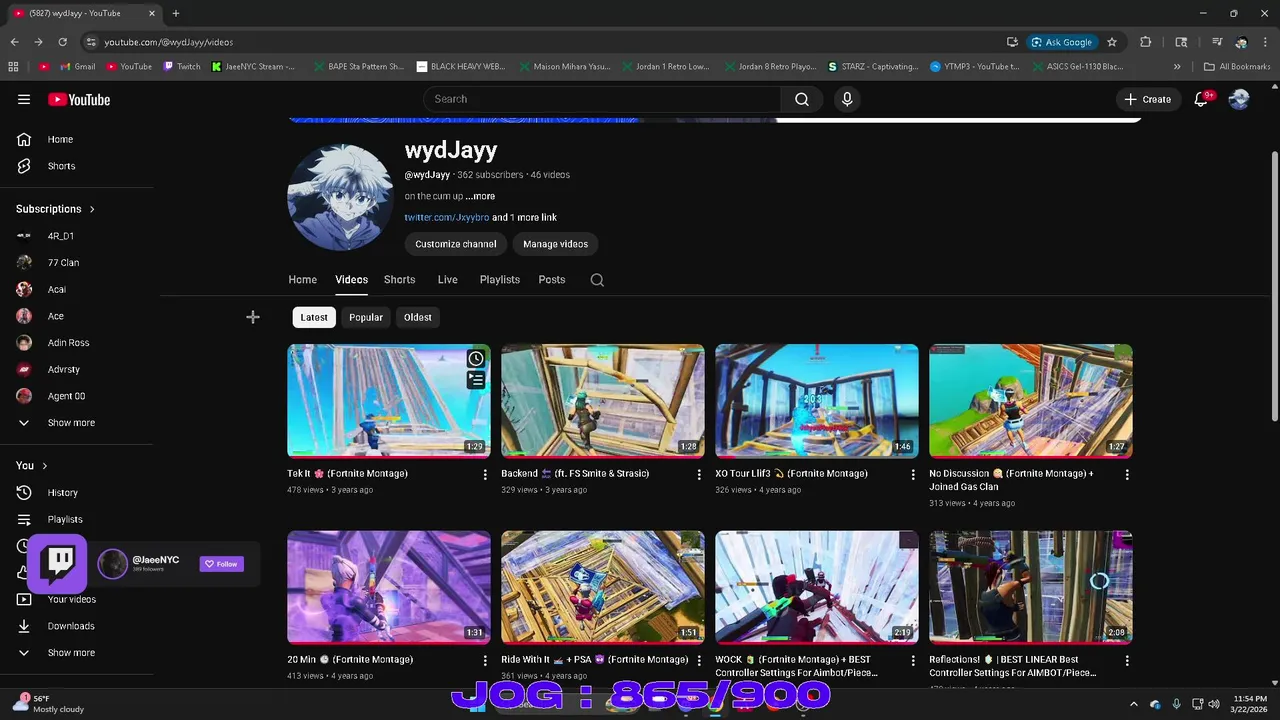The height and width of the screenshot is (720, 1280).
Task: Open options menu for WOCK video
Action: (913, 660)
